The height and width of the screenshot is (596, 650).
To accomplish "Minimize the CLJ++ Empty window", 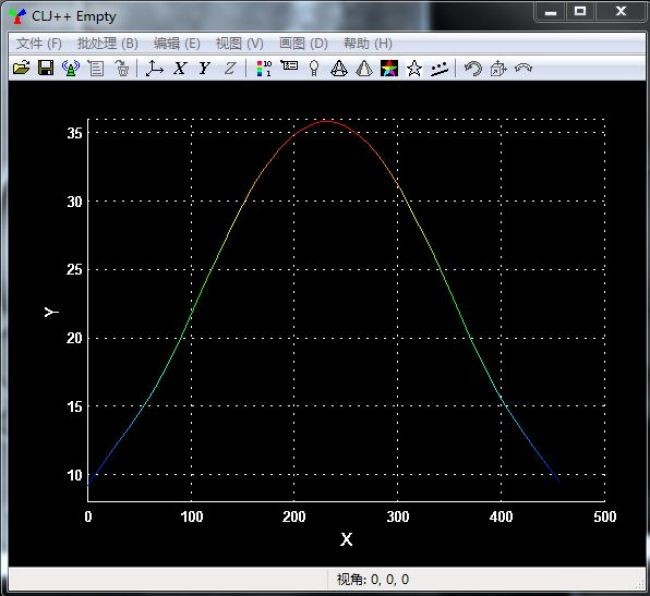I will [x=551, y=12].
